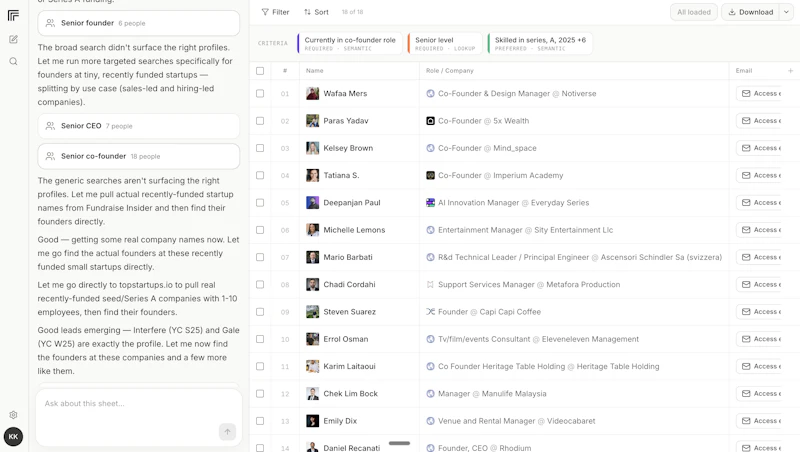800x452 pixels.
Task: Click the Mind_space company globe icon
Action: click(x=430, y=148)
